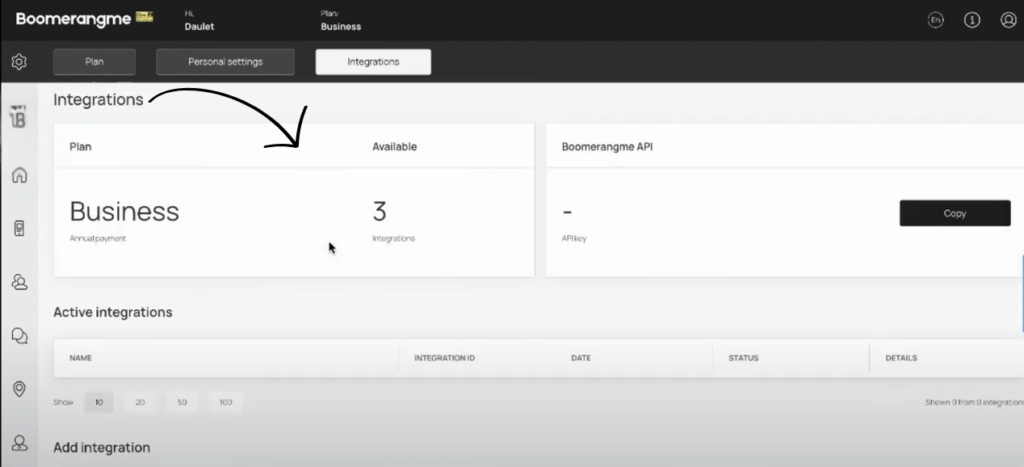Click the STATUS column header
The width and height of the screenshot is (1024, 467).
(x=743, y=358)
